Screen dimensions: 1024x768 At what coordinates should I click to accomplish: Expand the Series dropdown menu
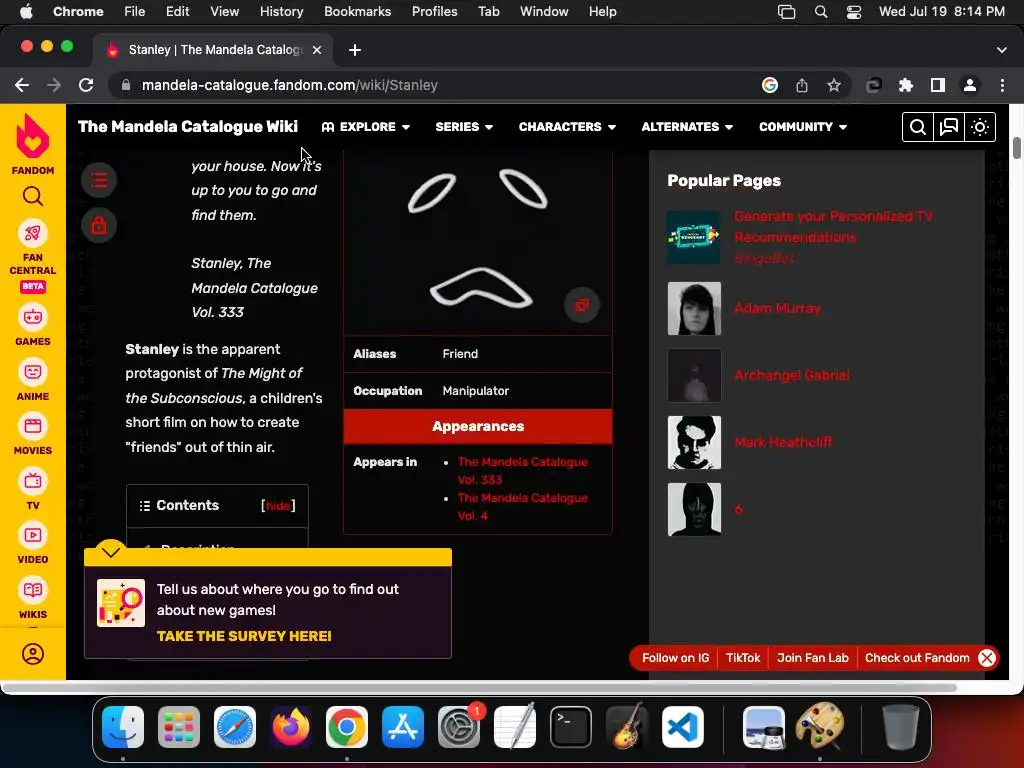coord(464,127)
